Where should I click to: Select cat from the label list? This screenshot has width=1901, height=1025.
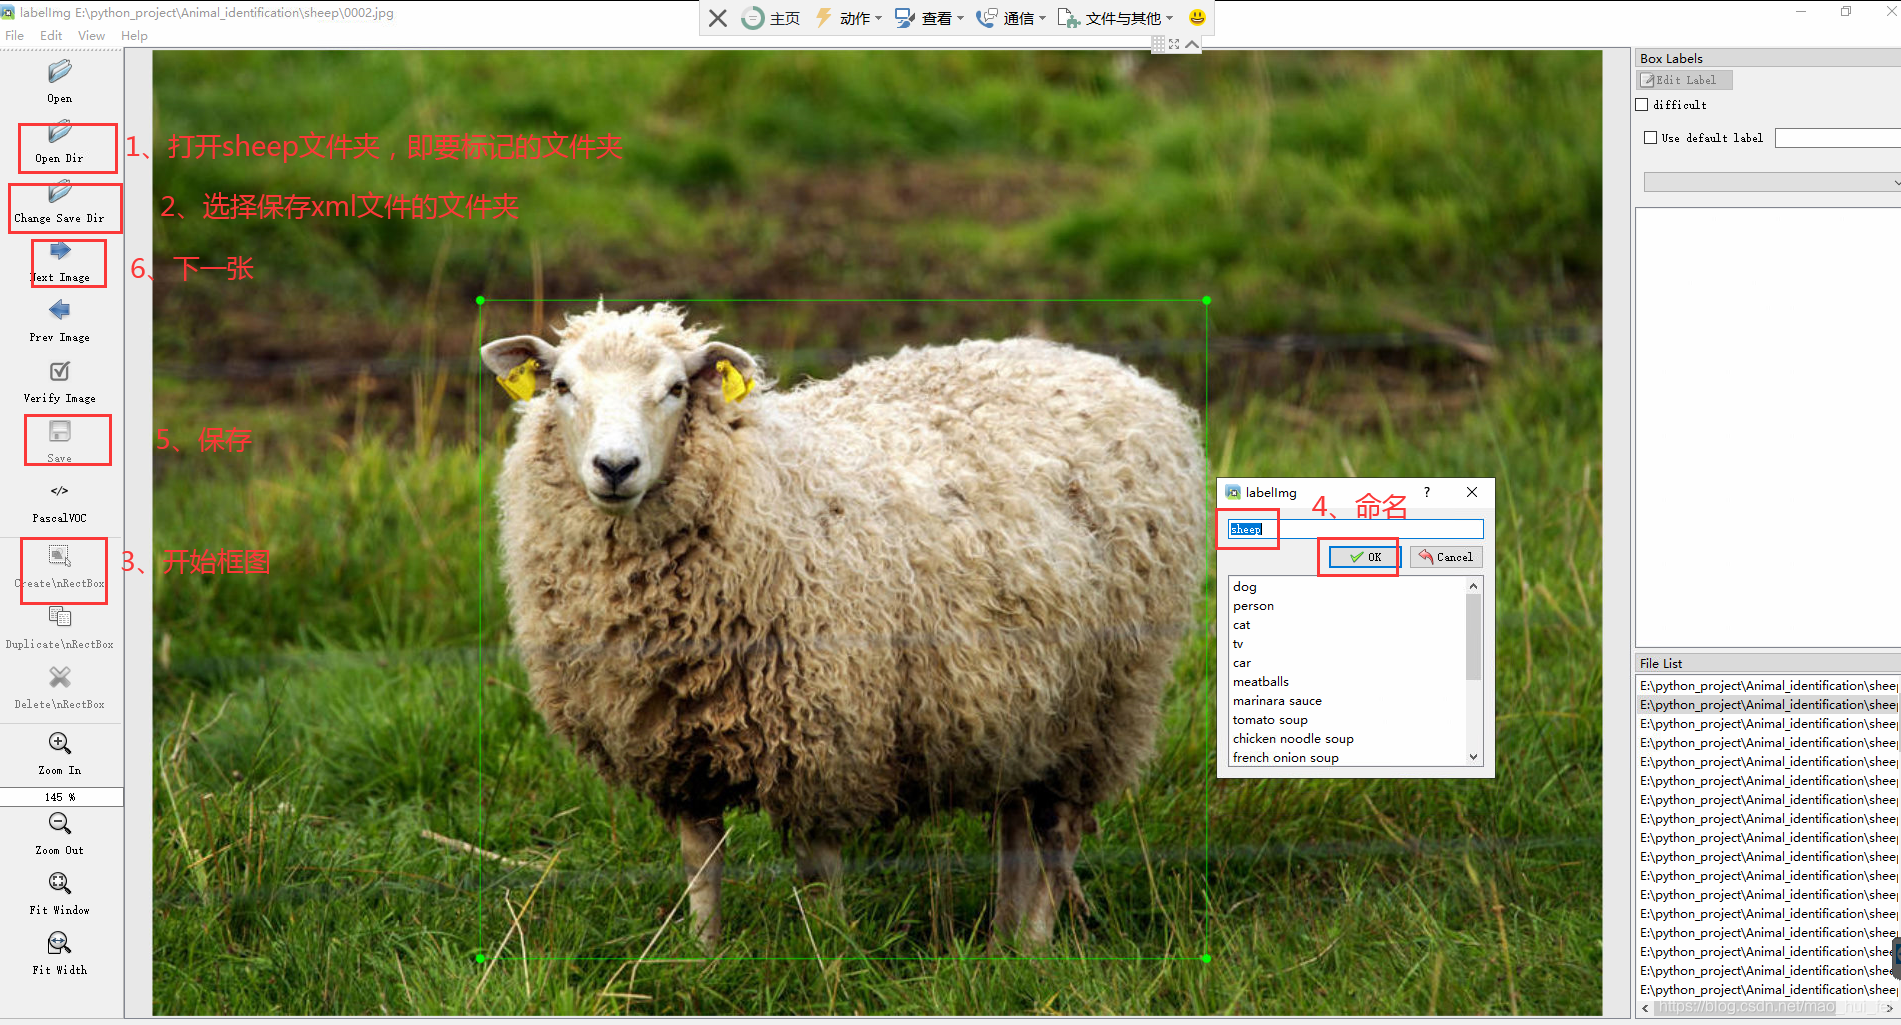coord(1242,624)
